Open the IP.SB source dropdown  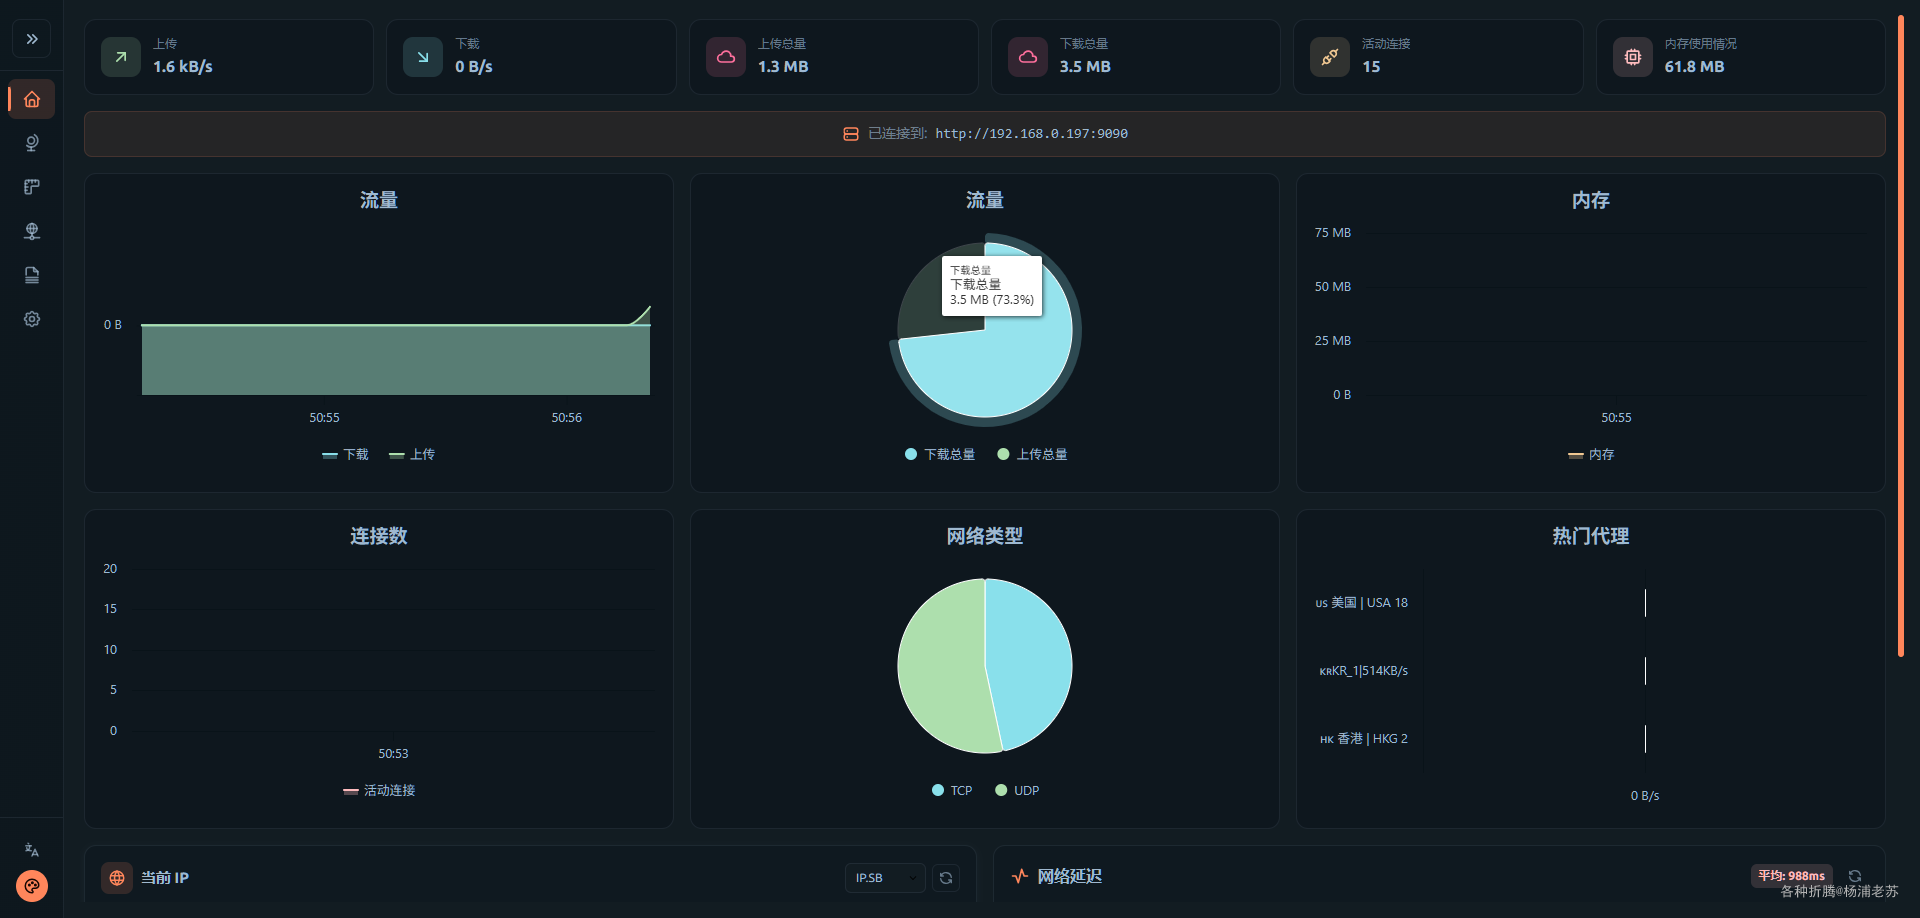click(x=885, y=878)
